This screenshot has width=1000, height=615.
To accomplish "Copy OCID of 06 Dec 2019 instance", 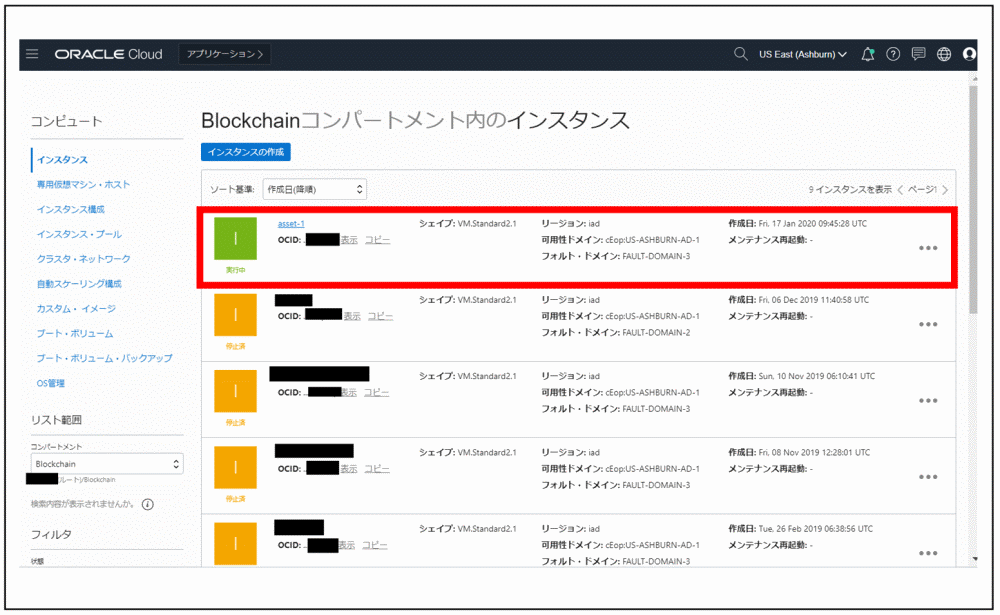I will [381, 316].
